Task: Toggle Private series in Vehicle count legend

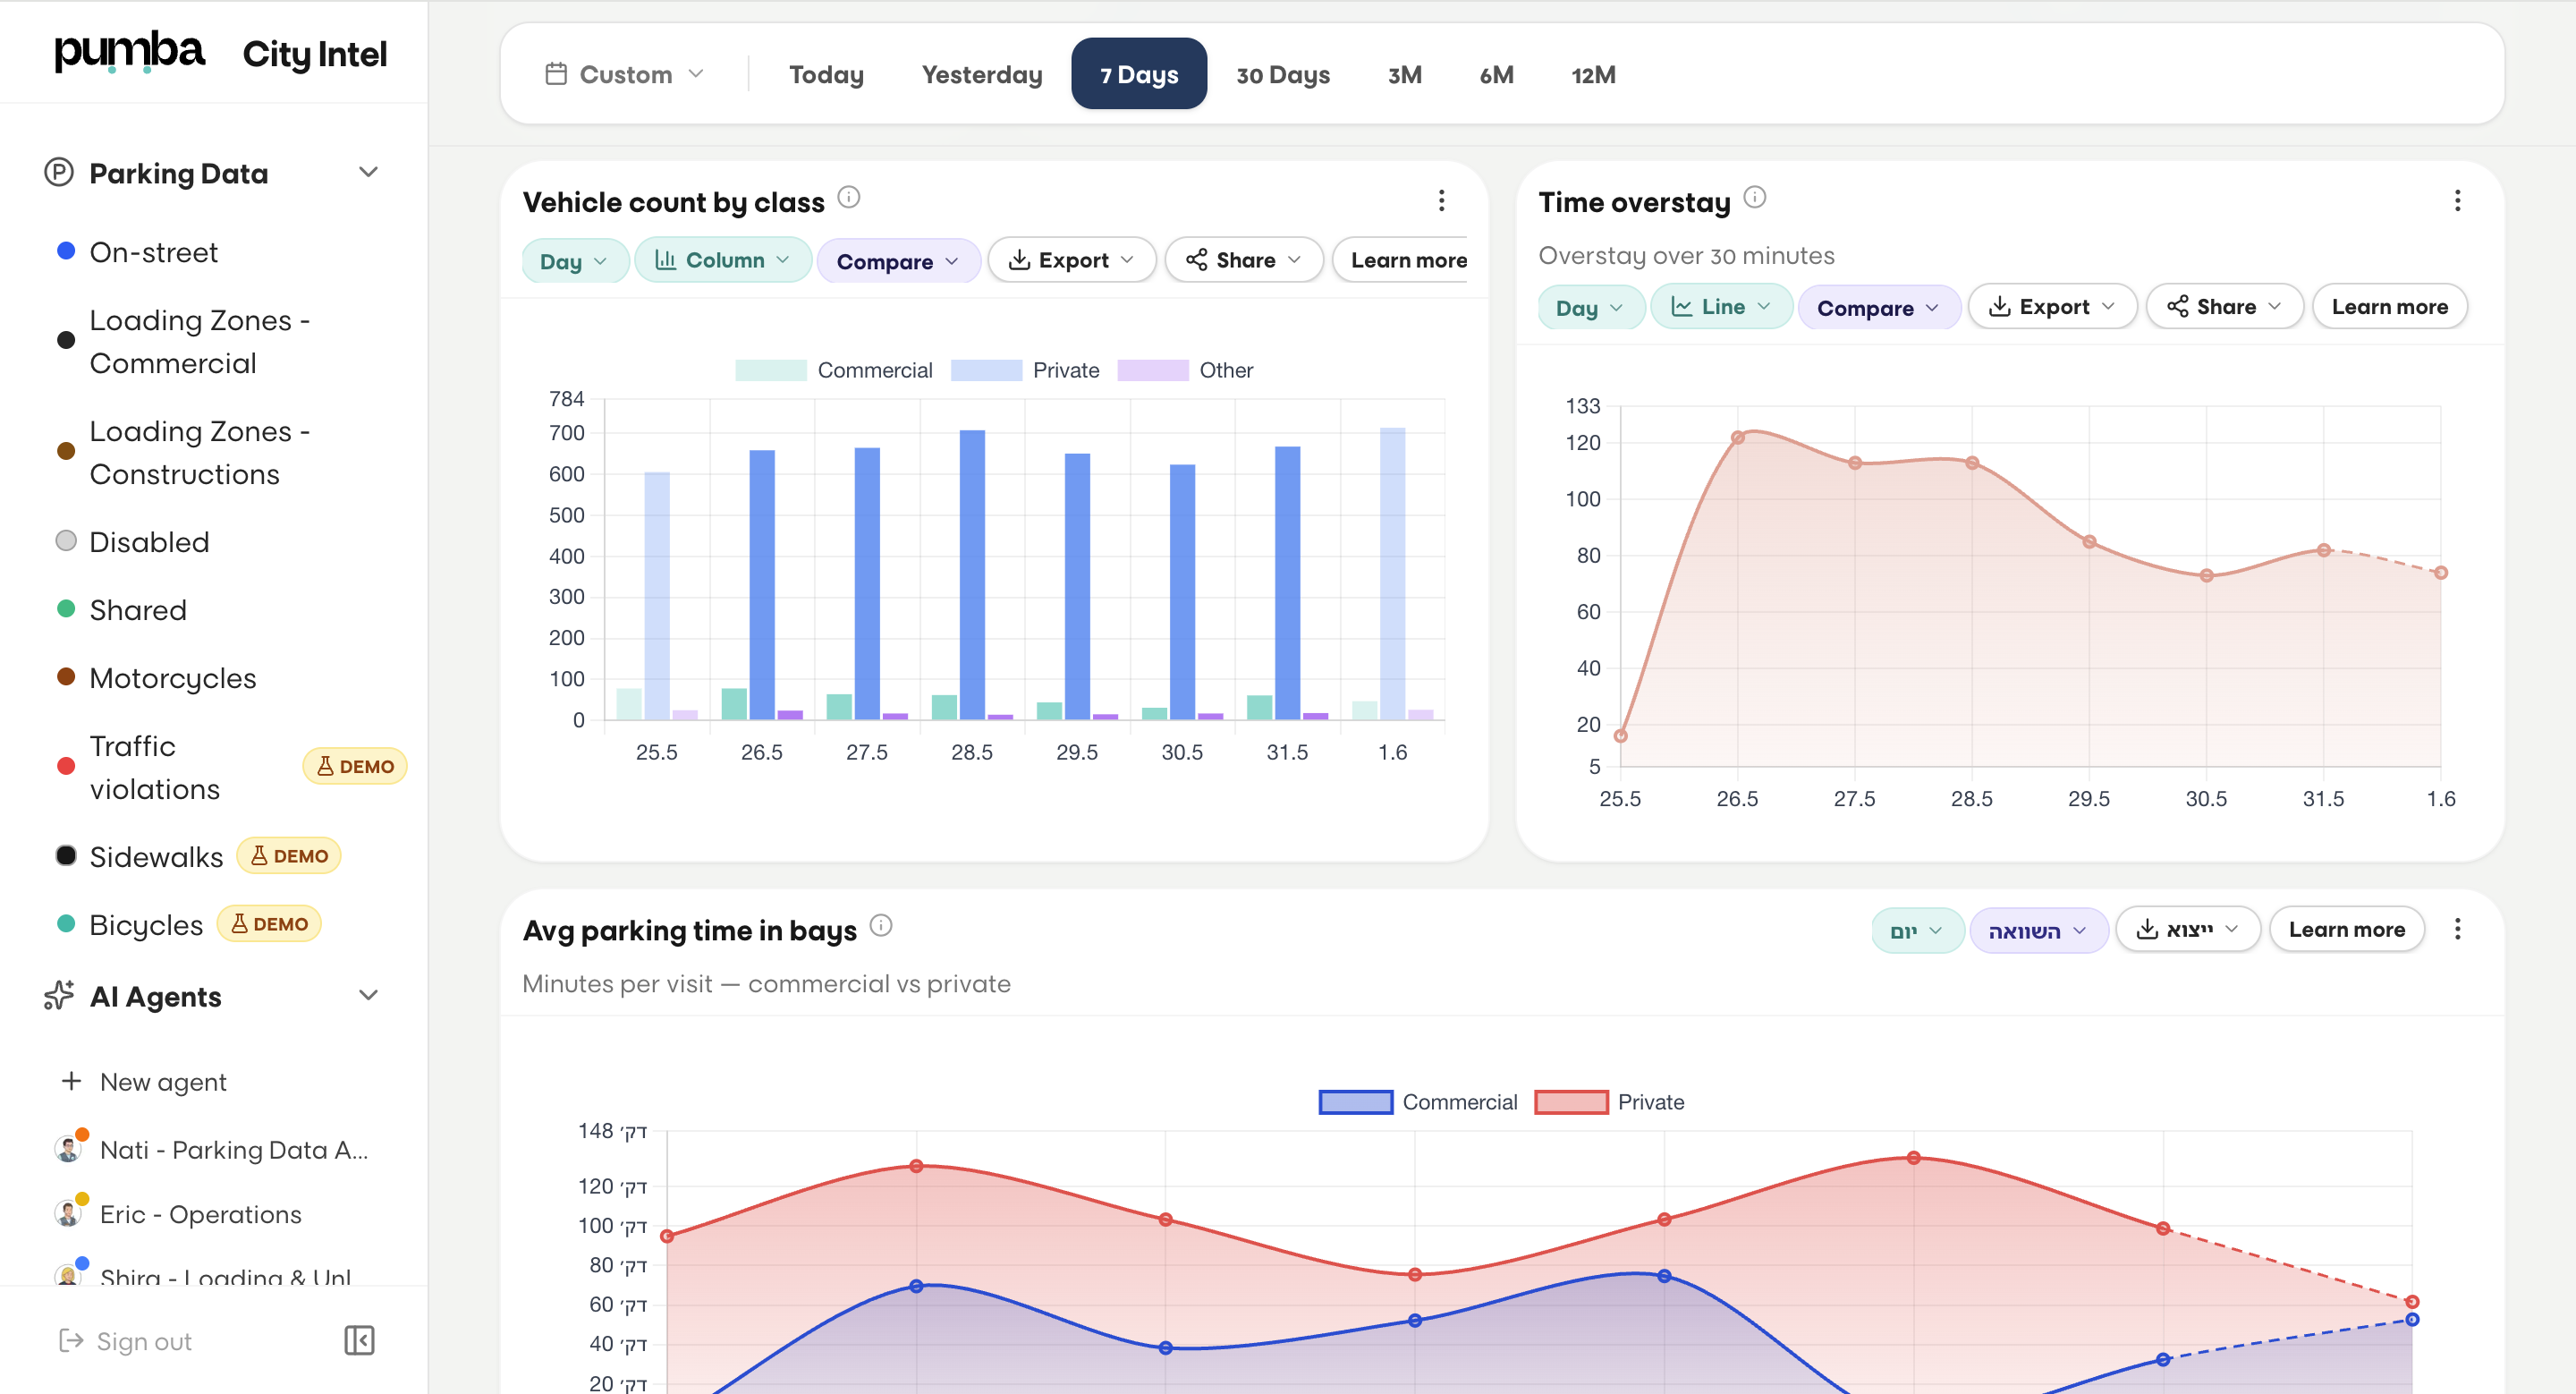Action: pyautogui.click(x=1025, y=370)
